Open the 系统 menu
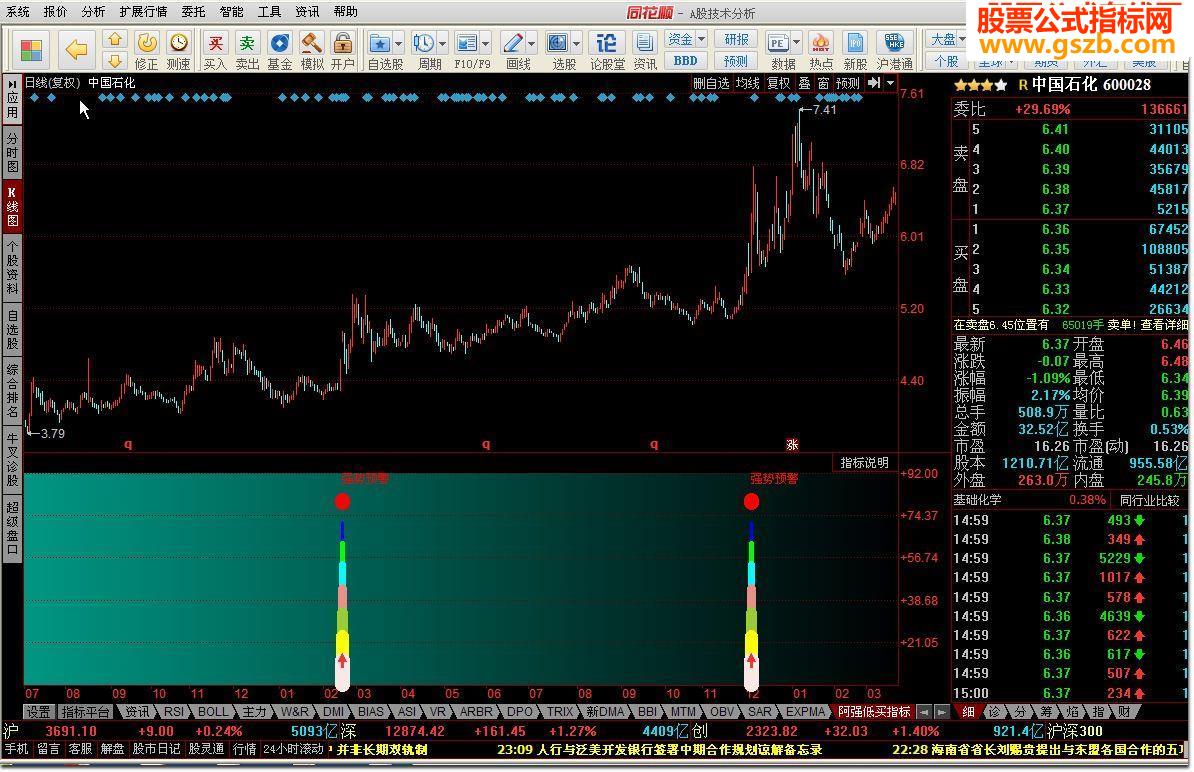The height and width of the screenshot is (772, 1194). tap(18, 12)
